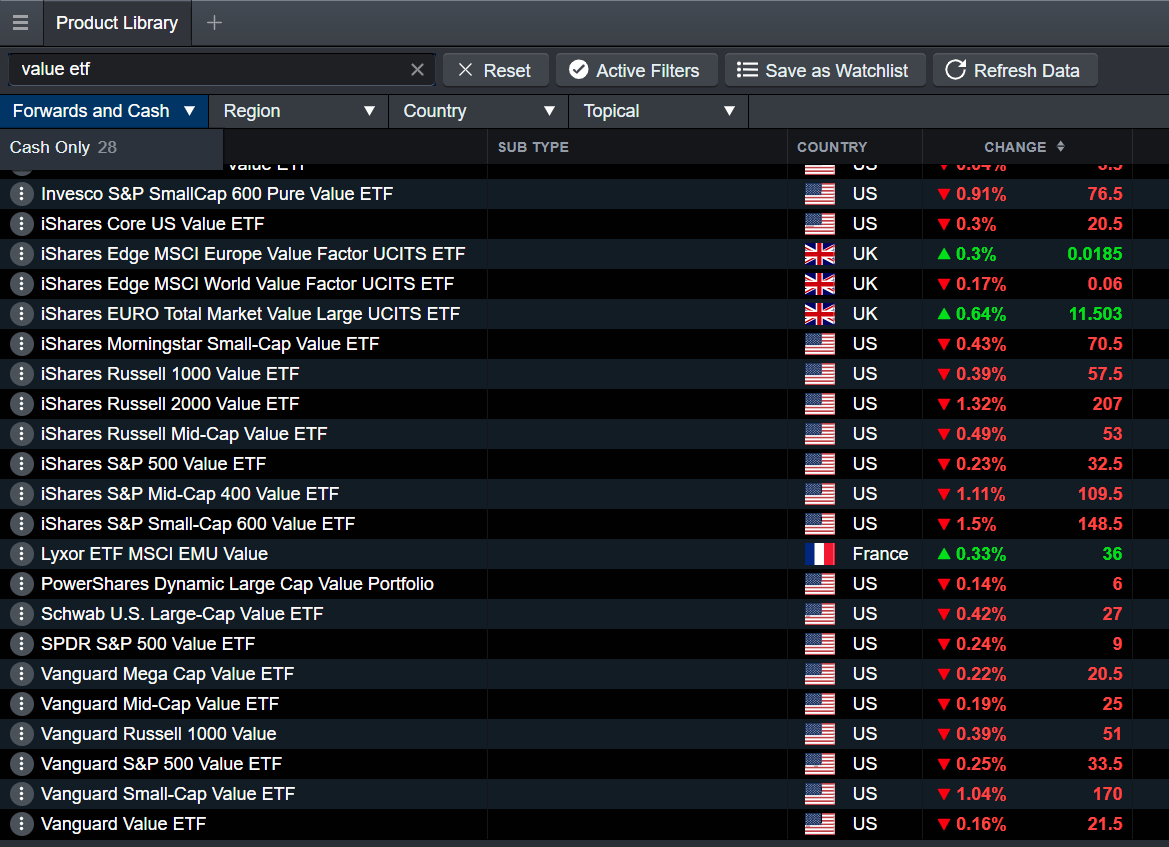Open row options for PowerShares Dynamic Large Cap Value Portfolio
1169x847 pixels.
point(22,584)
